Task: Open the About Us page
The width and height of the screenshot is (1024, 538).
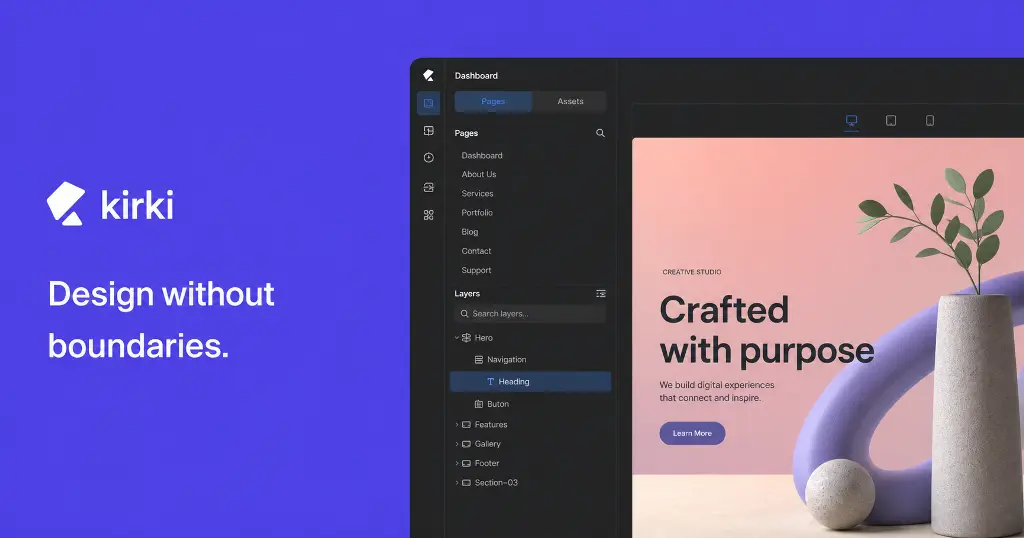Action: (x=479, y=174)
